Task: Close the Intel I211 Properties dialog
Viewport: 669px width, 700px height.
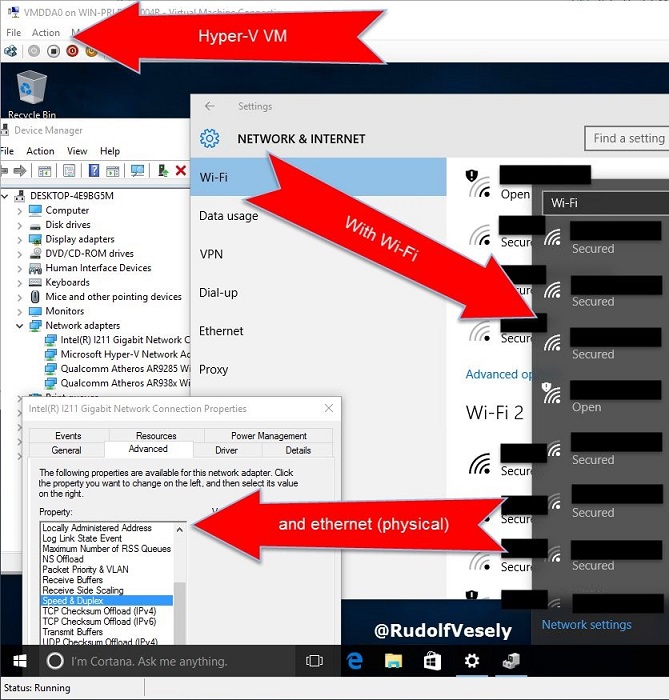Action: [329, 408]
